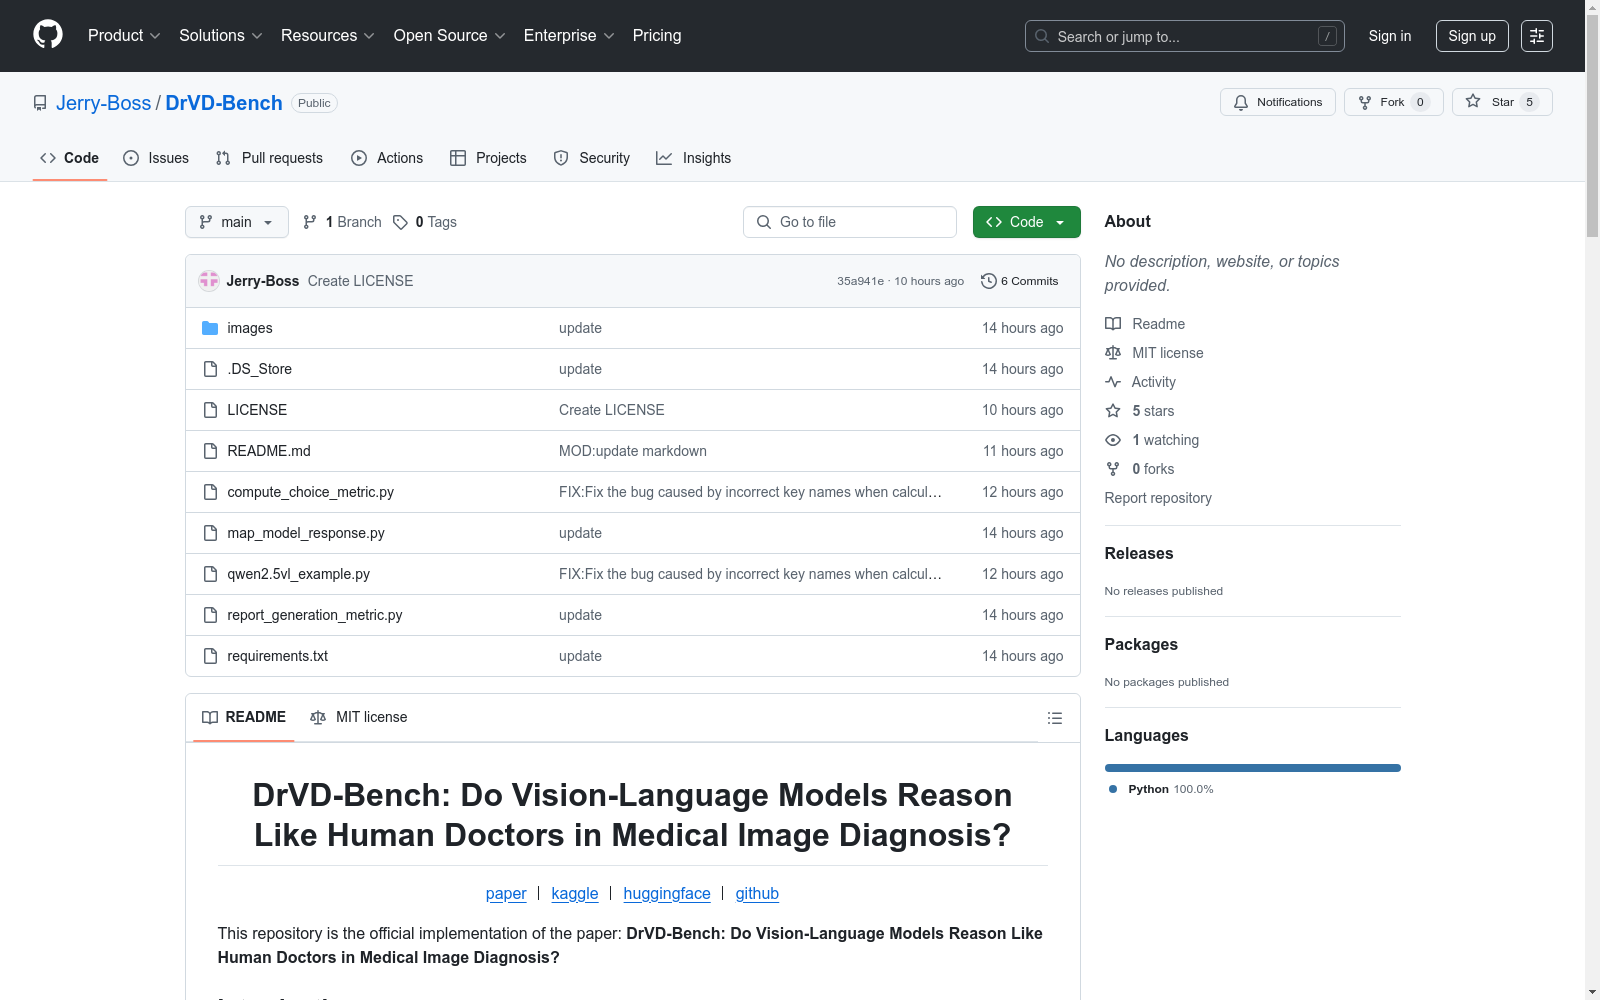Click the Notifications bell button
Viewport: 1600px width, 1000px height.
(1277, 102)
